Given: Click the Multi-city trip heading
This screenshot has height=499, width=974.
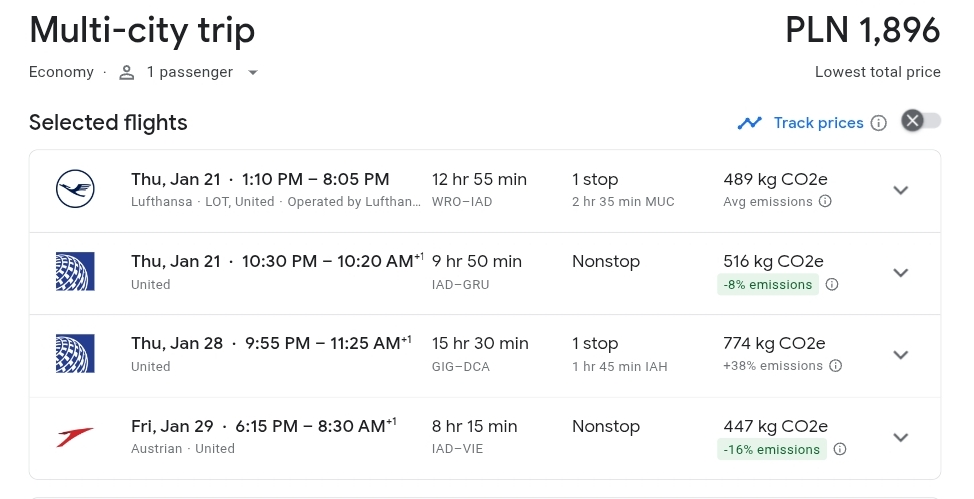Looking at the screenshot, I should point(142,30).
